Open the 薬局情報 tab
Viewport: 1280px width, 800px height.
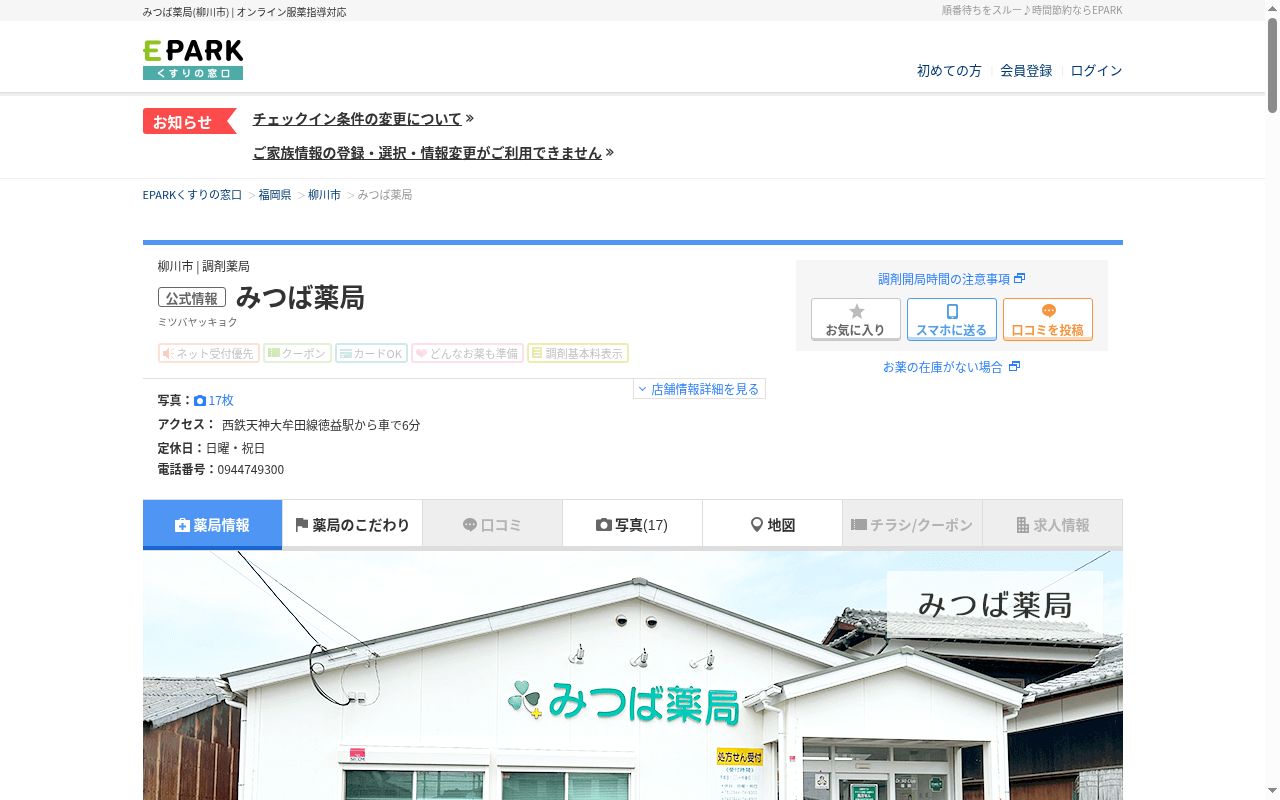point(212,525)
